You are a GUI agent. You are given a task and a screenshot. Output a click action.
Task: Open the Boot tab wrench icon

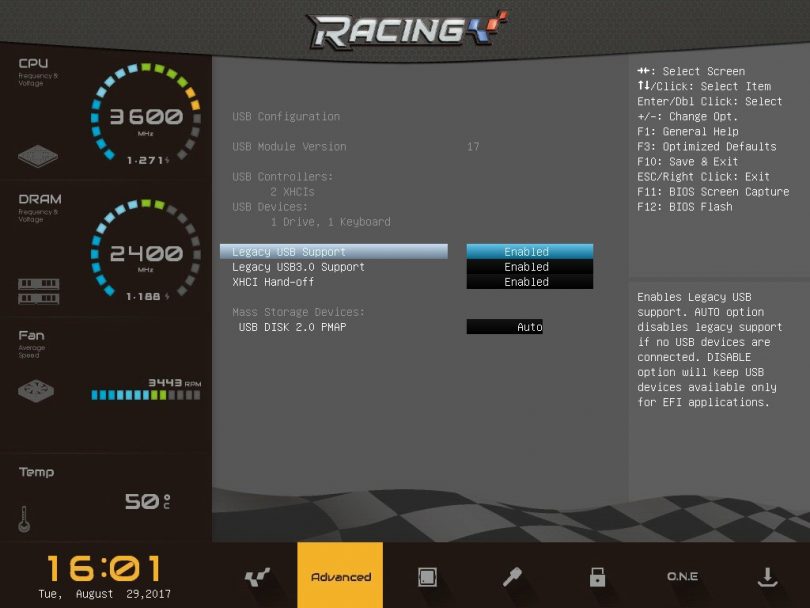click(x=512, y=577)
